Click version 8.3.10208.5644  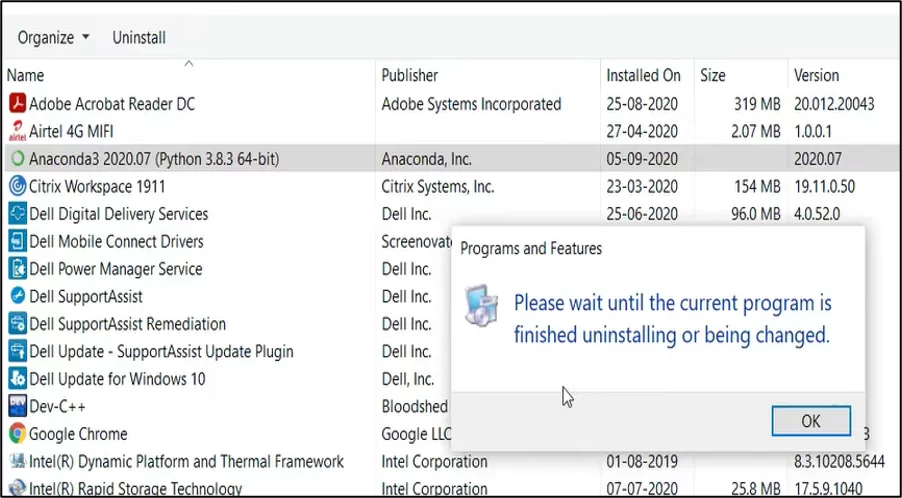point(840,461)
